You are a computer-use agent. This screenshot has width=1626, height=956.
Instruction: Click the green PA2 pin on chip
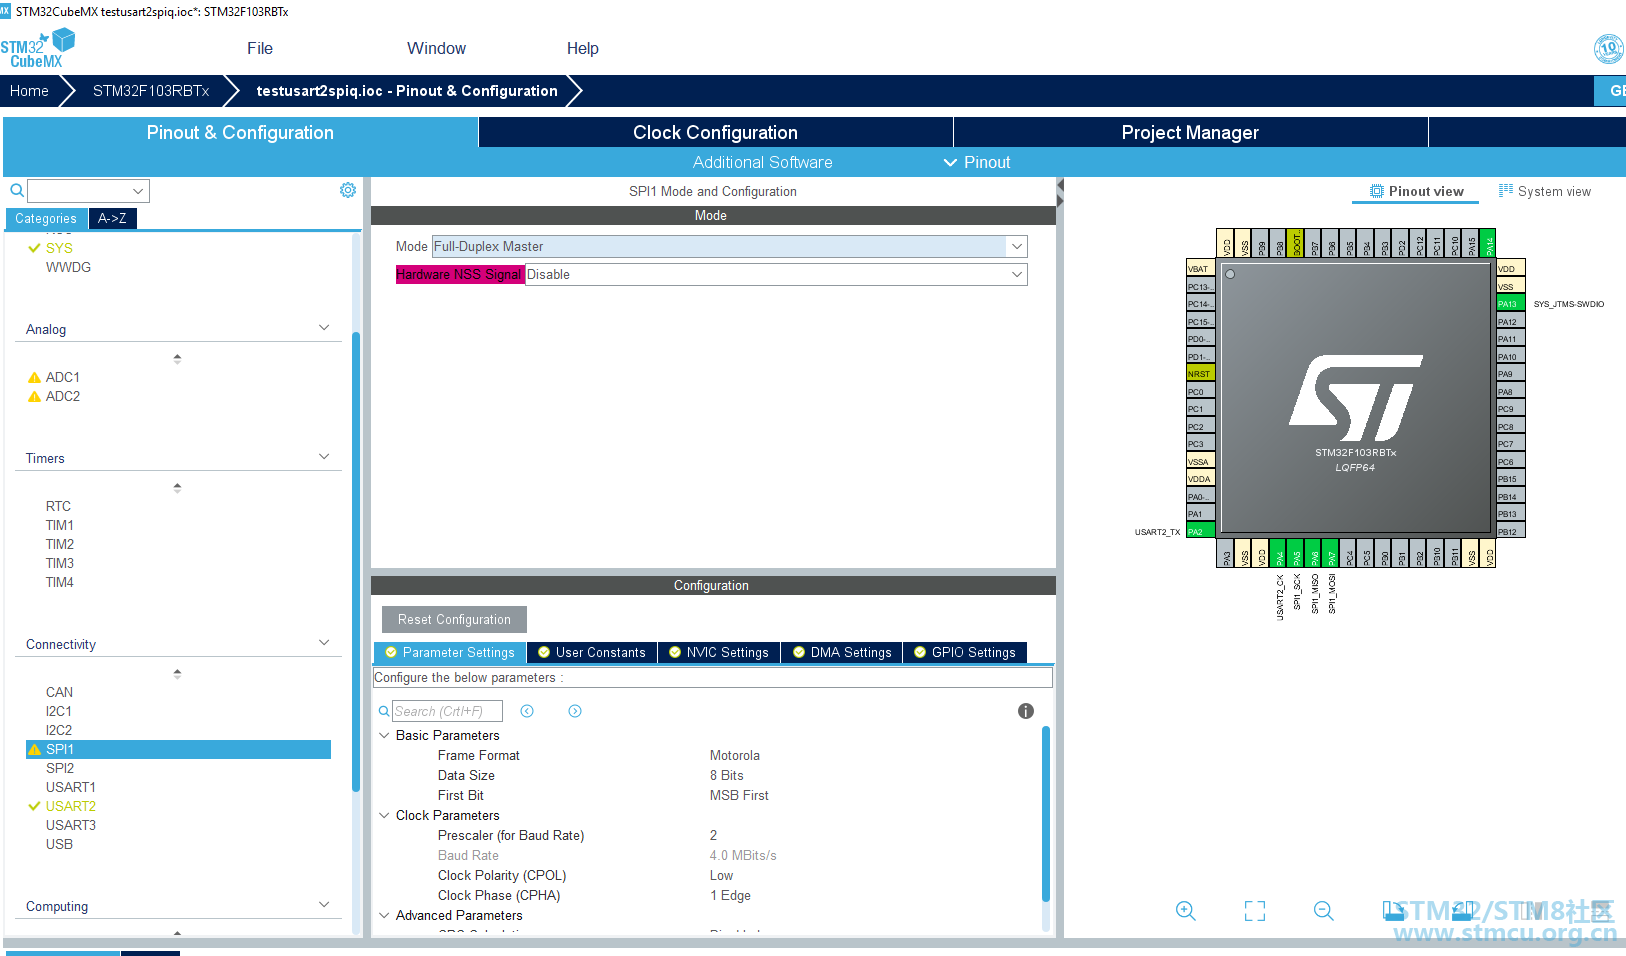click(x=1200, y=531)
